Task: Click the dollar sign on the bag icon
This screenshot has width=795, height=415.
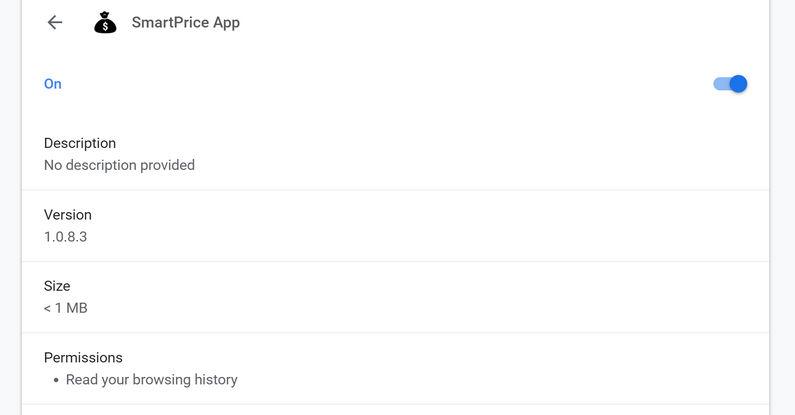Action: pyautogui.click(x=105, y=26)
